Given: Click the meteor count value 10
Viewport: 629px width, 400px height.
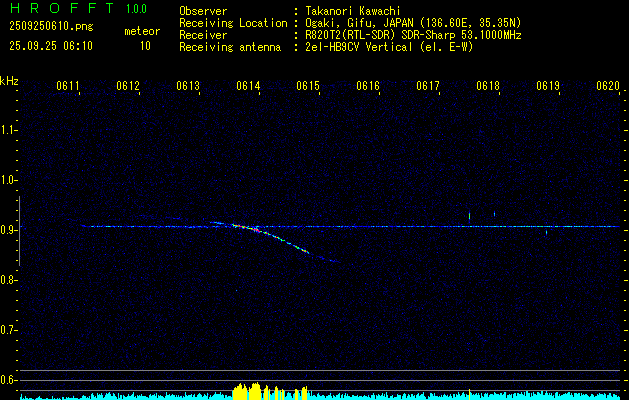Looking at the screenshot, I should 145,46.
